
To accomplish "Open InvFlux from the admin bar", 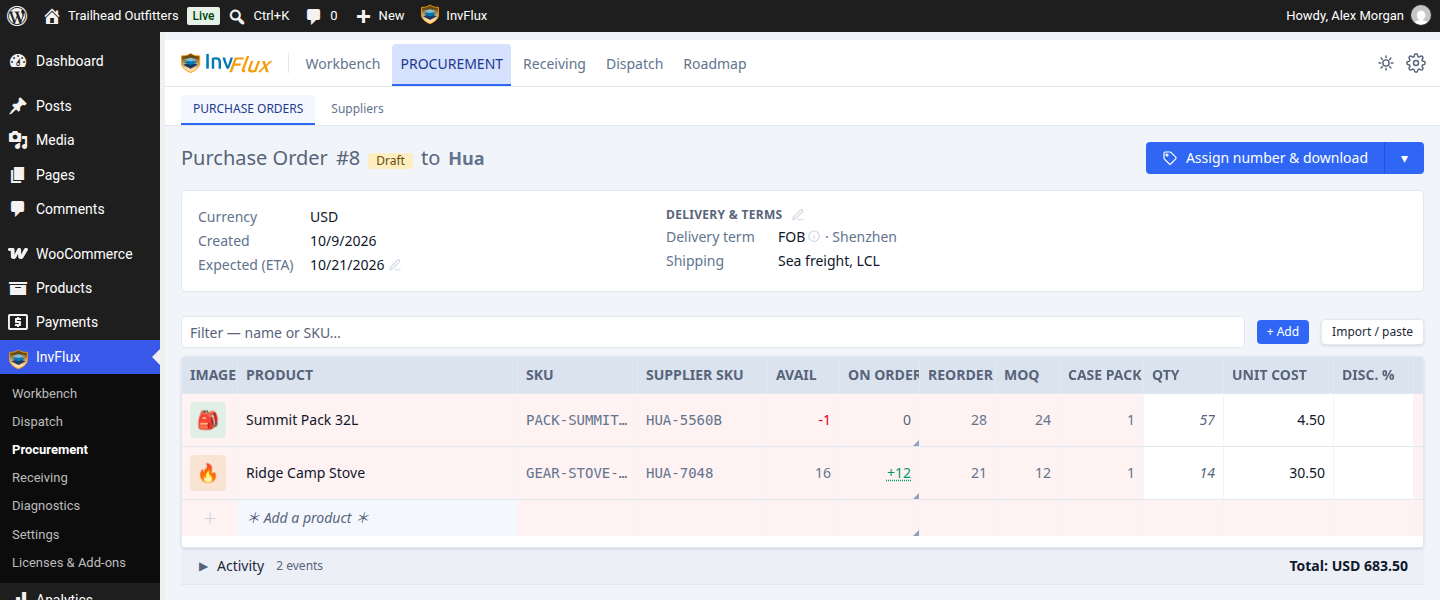I will coord(453,16).
